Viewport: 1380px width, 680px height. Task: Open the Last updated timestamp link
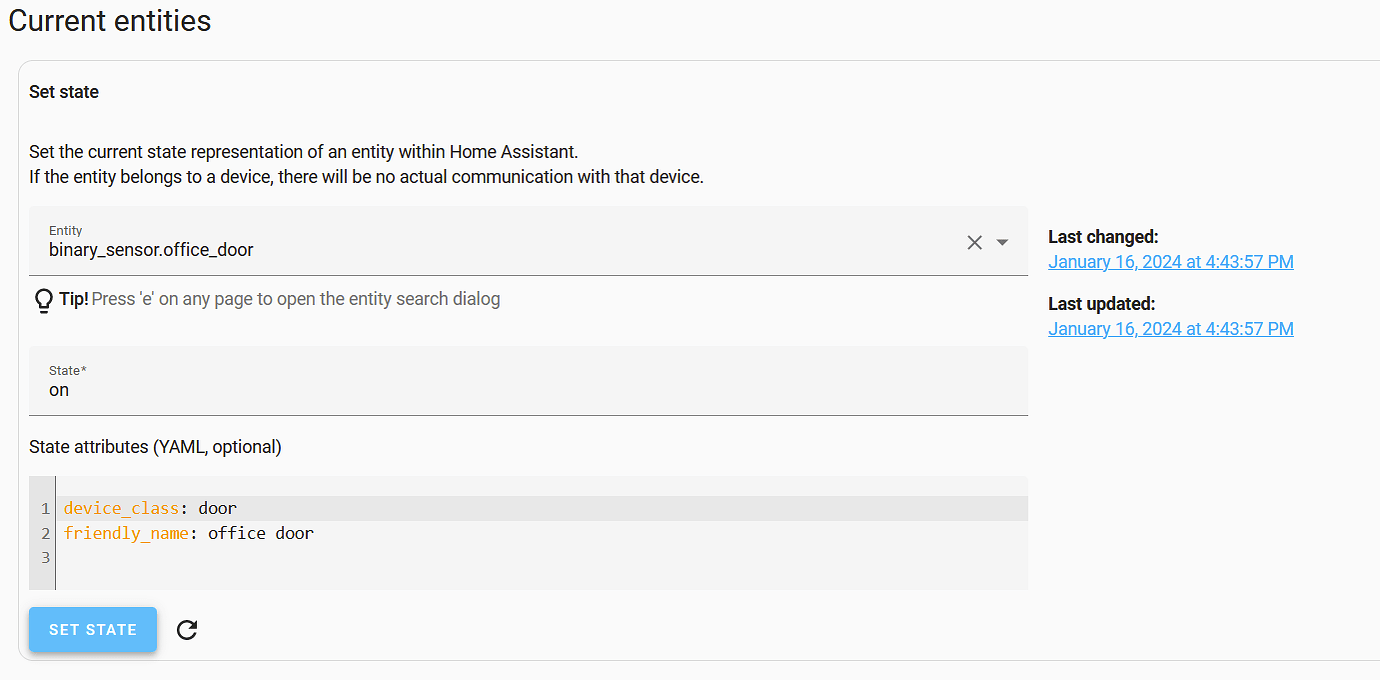tap(1170, 328)
